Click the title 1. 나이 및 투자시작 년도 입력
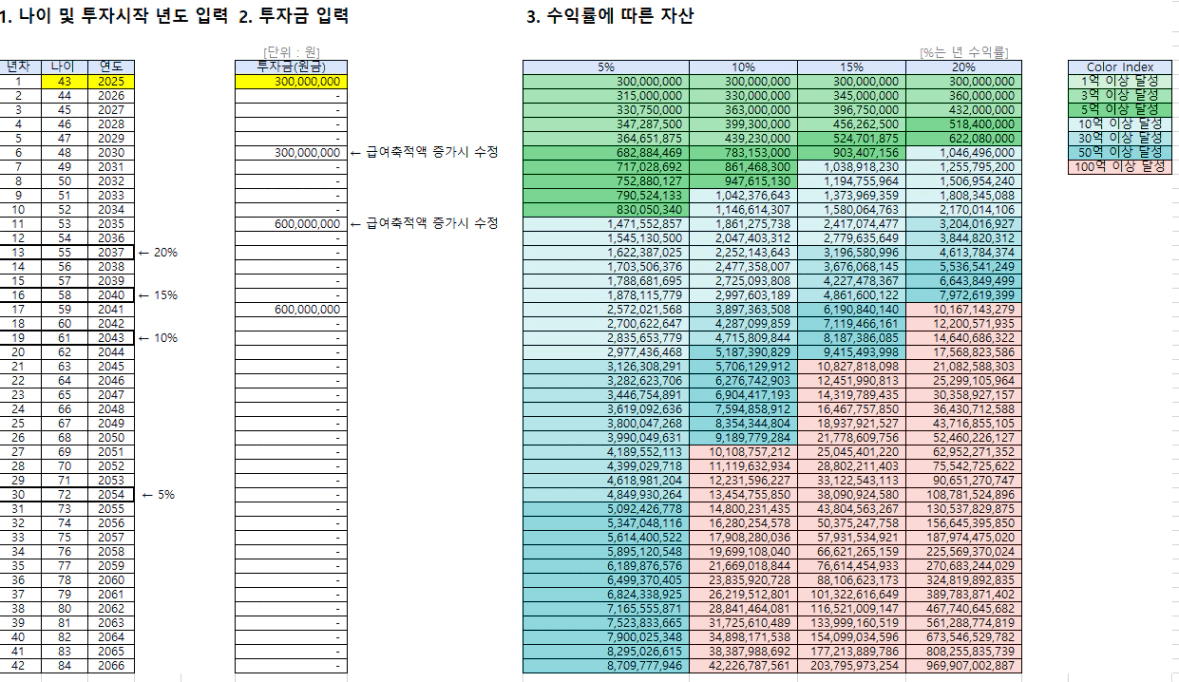Image resolution: width=1179 pixels, height=682 pixels. (114, 16)
